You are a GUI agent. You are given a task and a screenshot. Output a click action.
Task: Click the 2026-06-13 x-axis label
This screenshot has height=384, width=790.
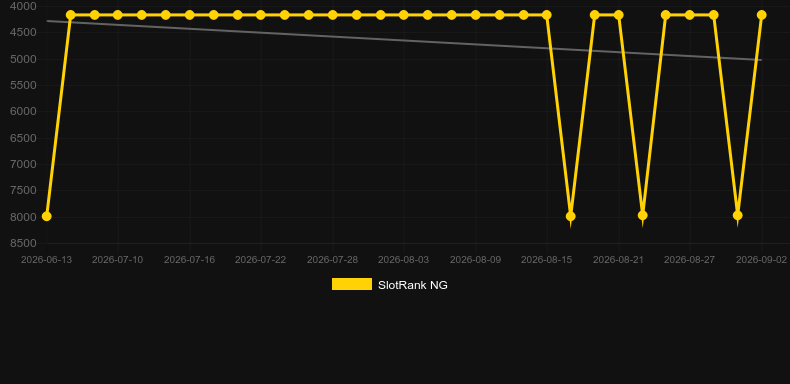(x=46, y=260)
